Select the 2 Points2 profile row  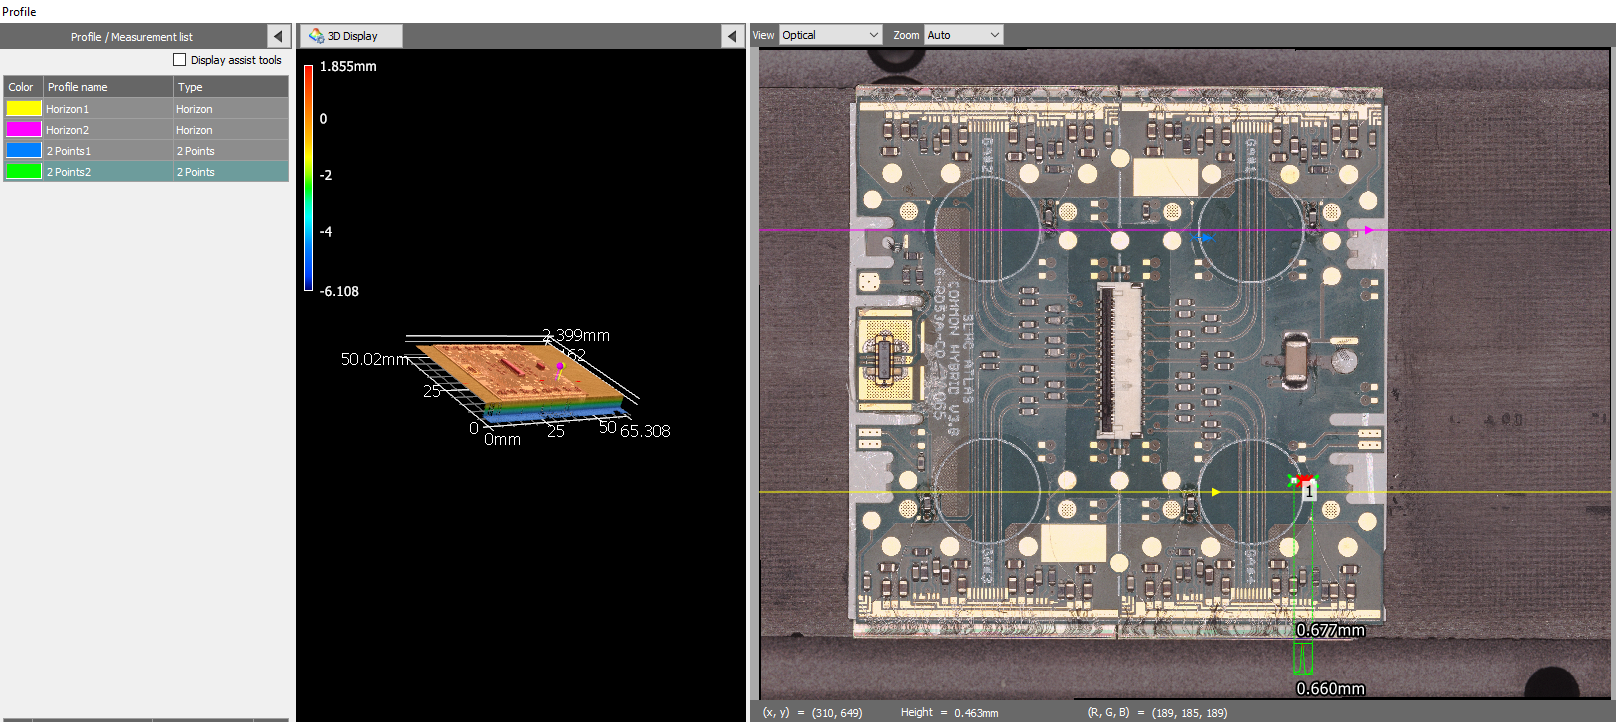[145, 172]
